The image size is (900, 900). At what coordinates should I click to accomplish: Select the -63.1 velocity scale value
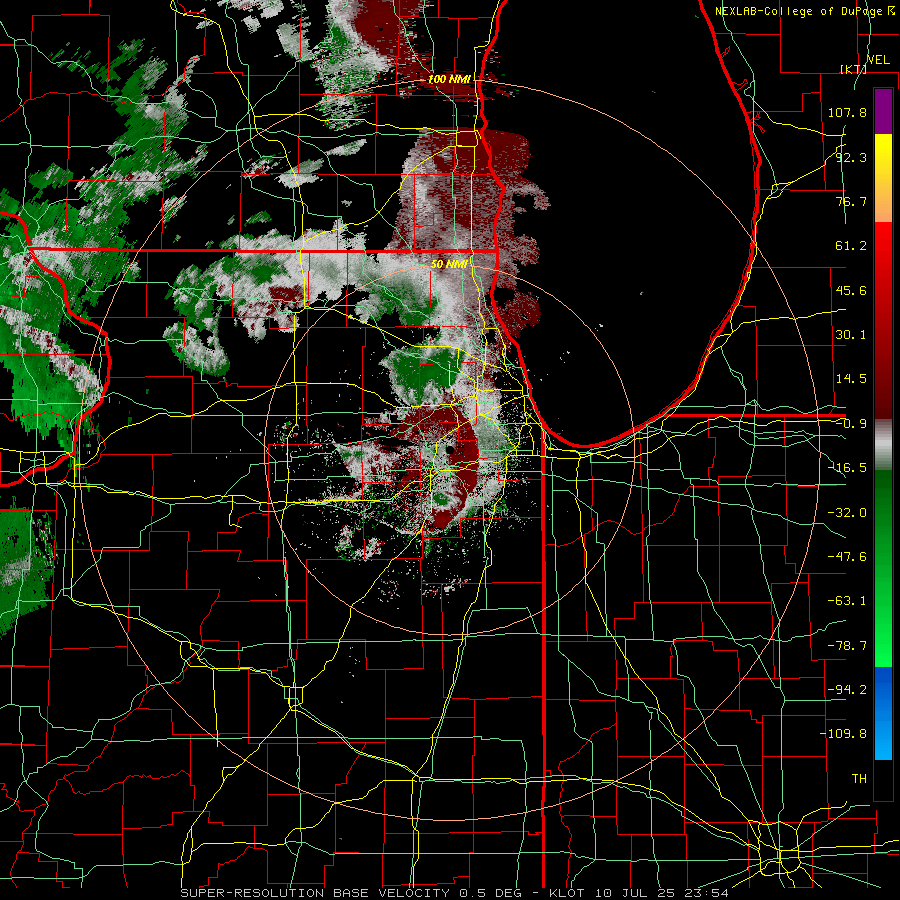coord(847,601)
